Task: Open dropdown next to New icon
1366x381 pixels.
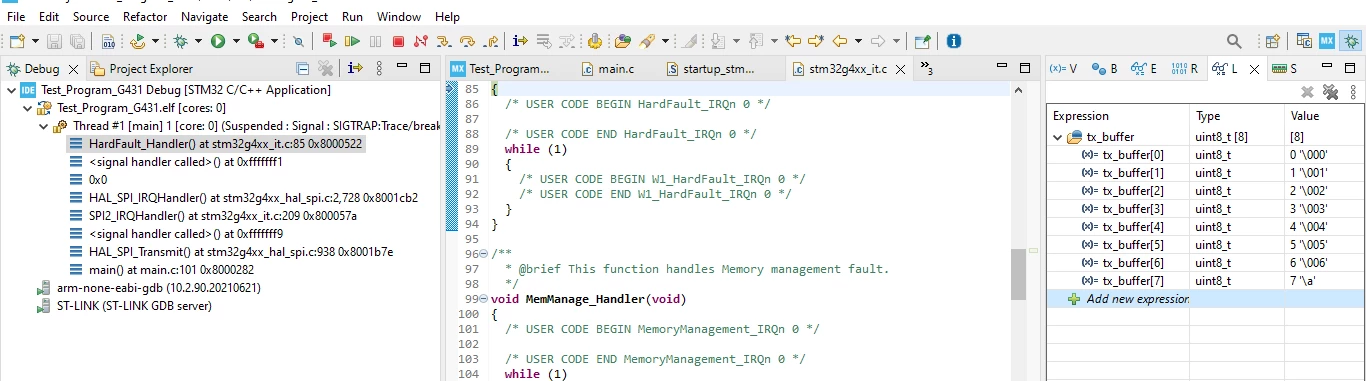Action: pyautogui.click(x=35, y=41)
